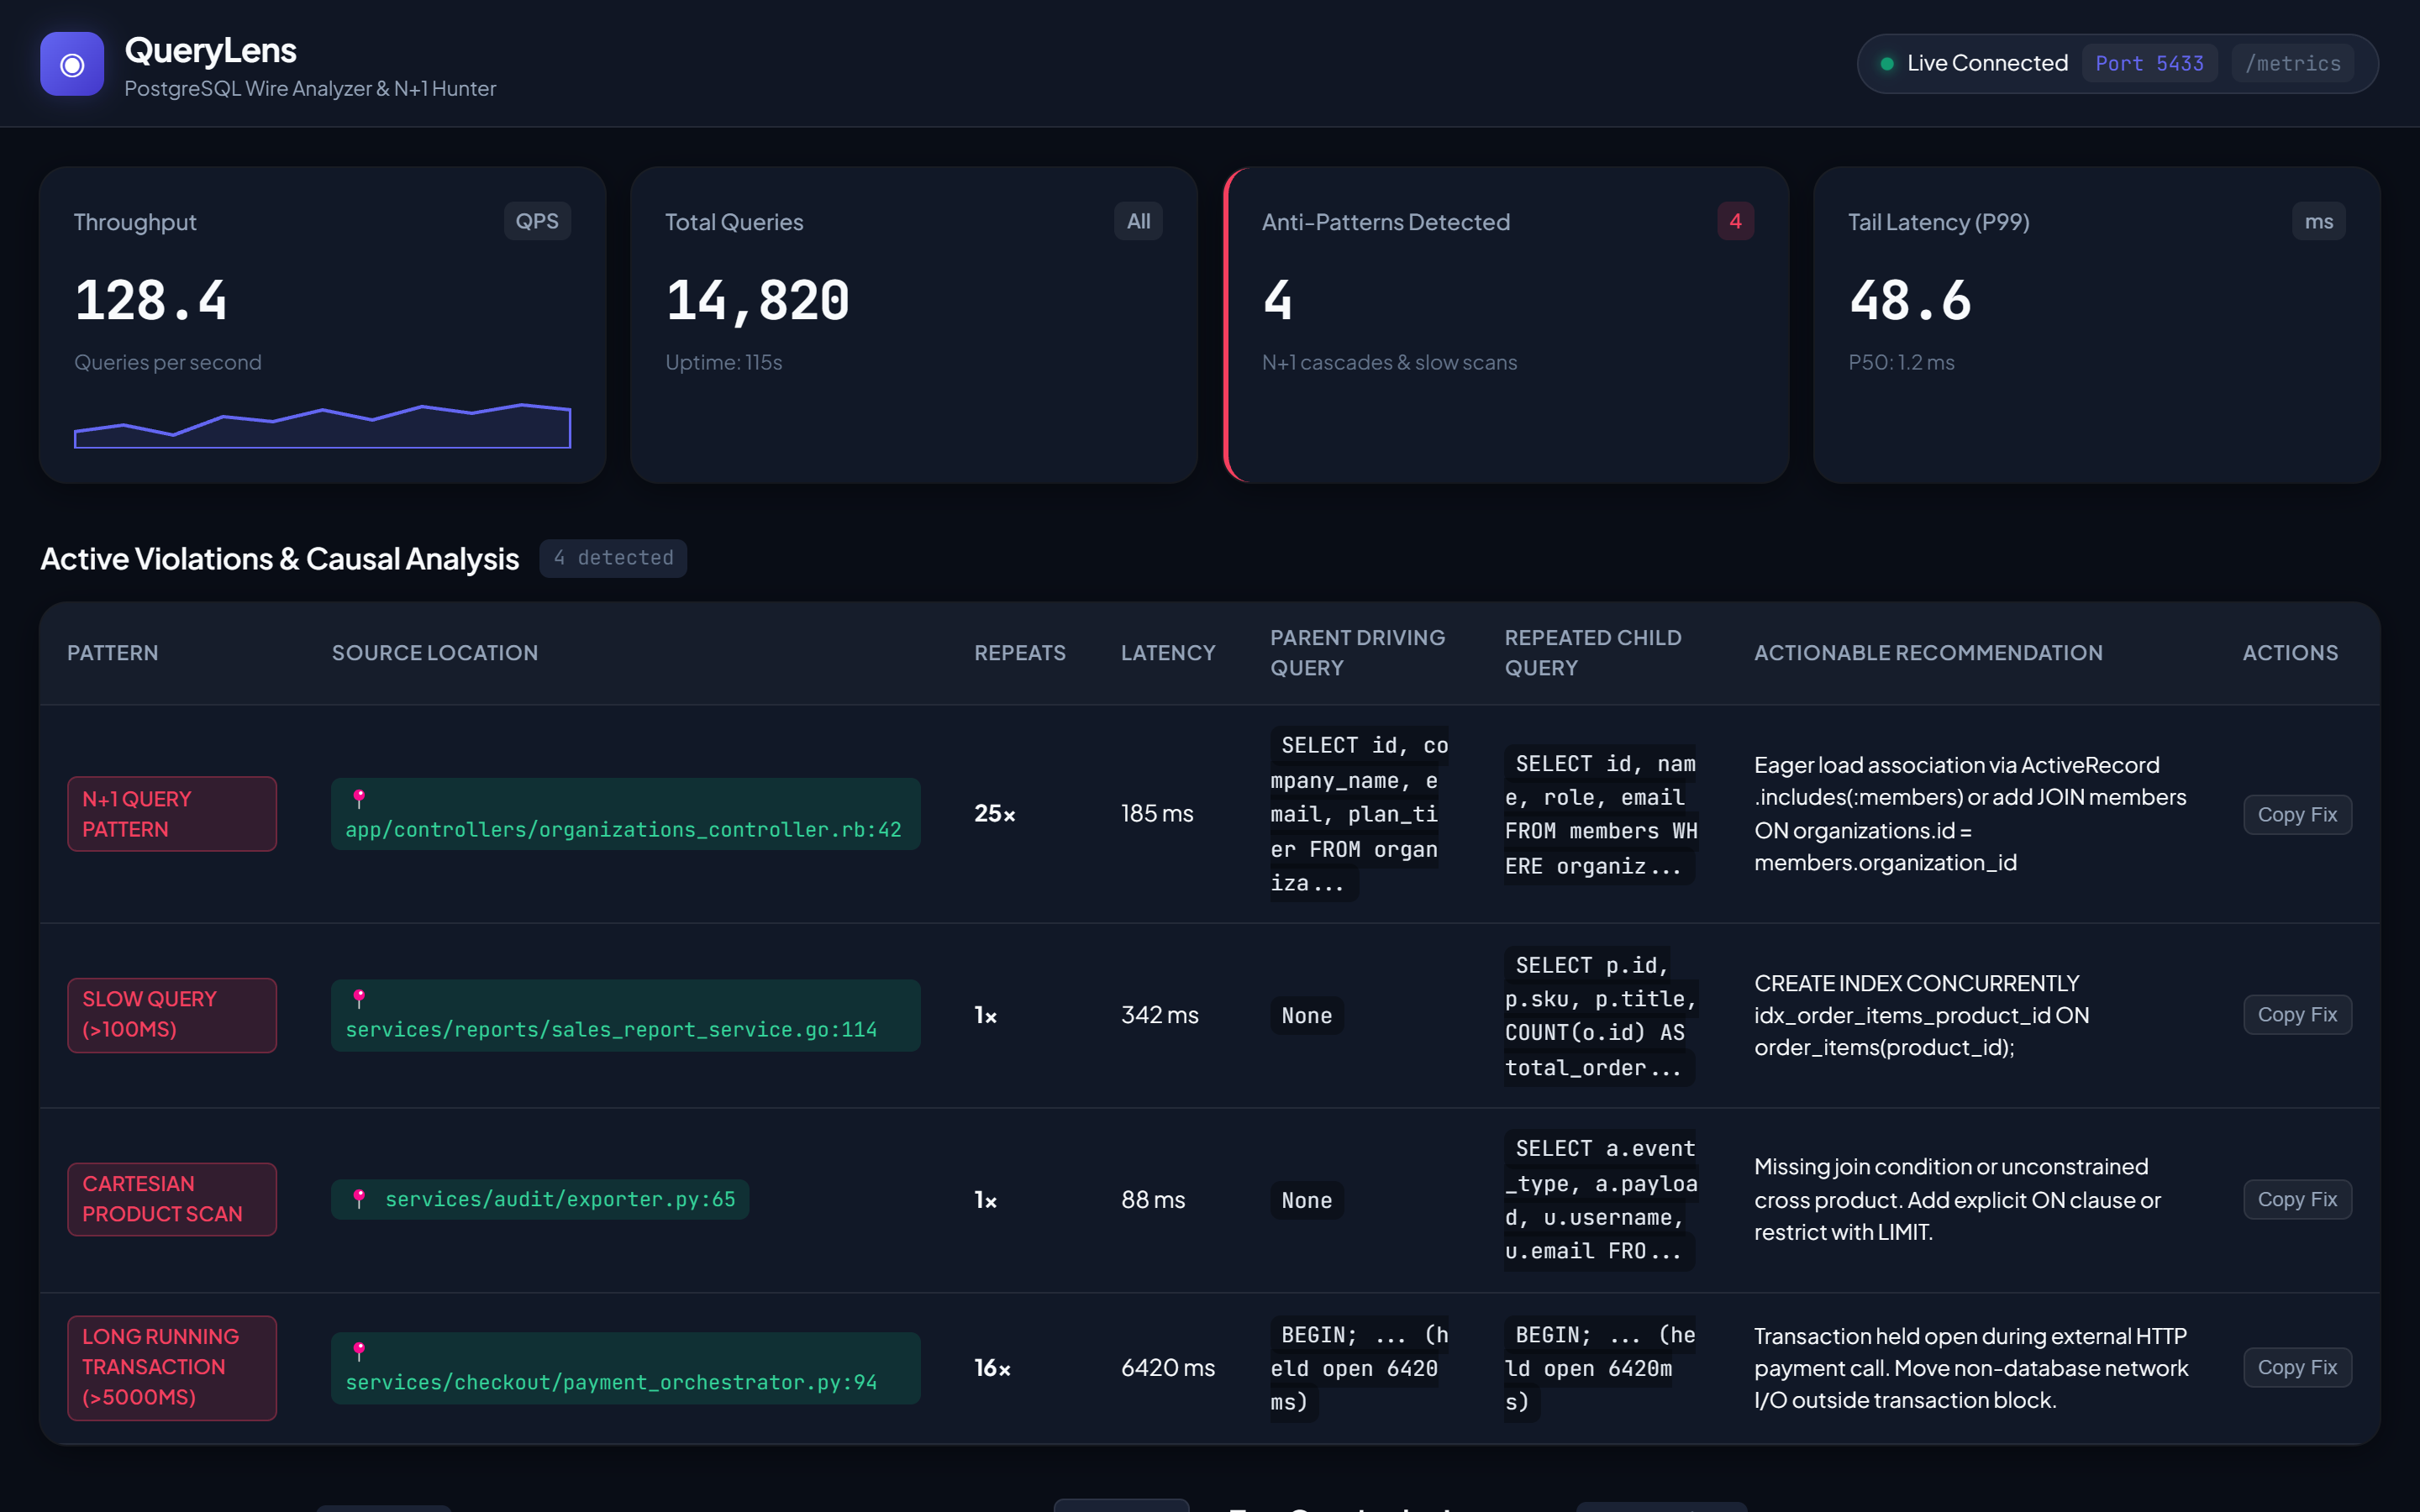Click the 6420 ms latency value
The image size is (2420, 1512).
coord(1168,1367)
